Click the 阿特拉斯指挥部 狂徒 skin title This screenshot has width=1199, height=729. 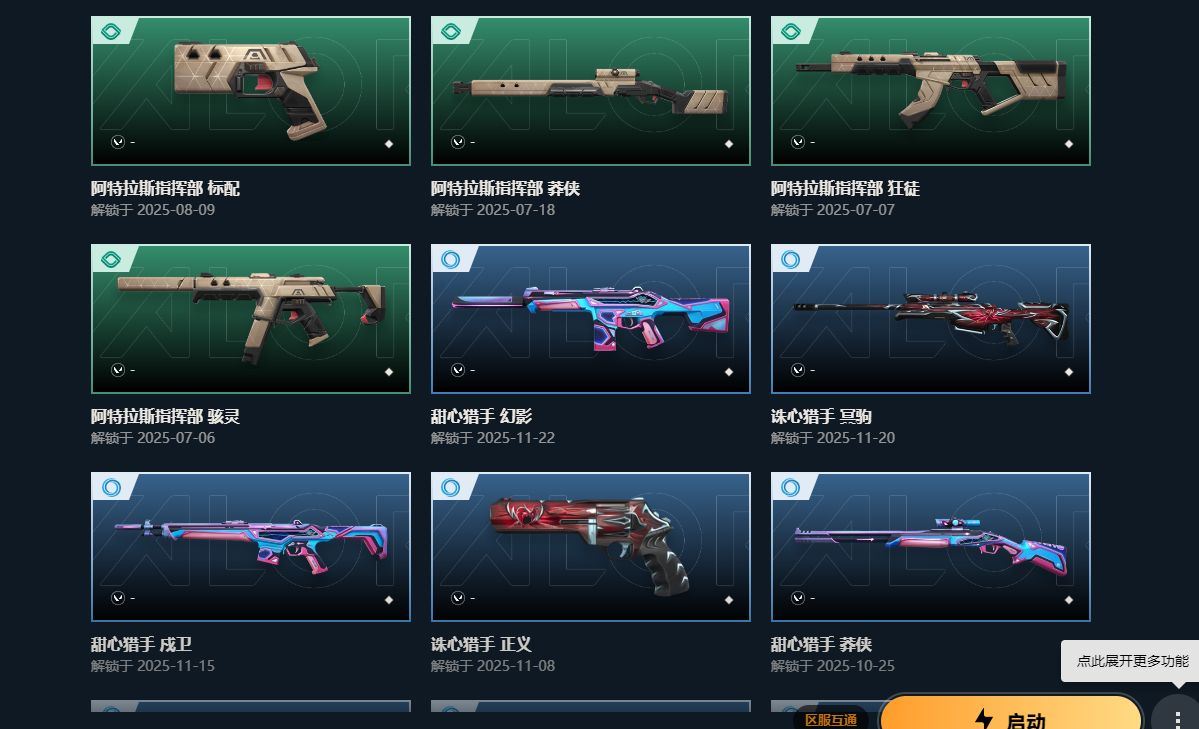point(845,188)
